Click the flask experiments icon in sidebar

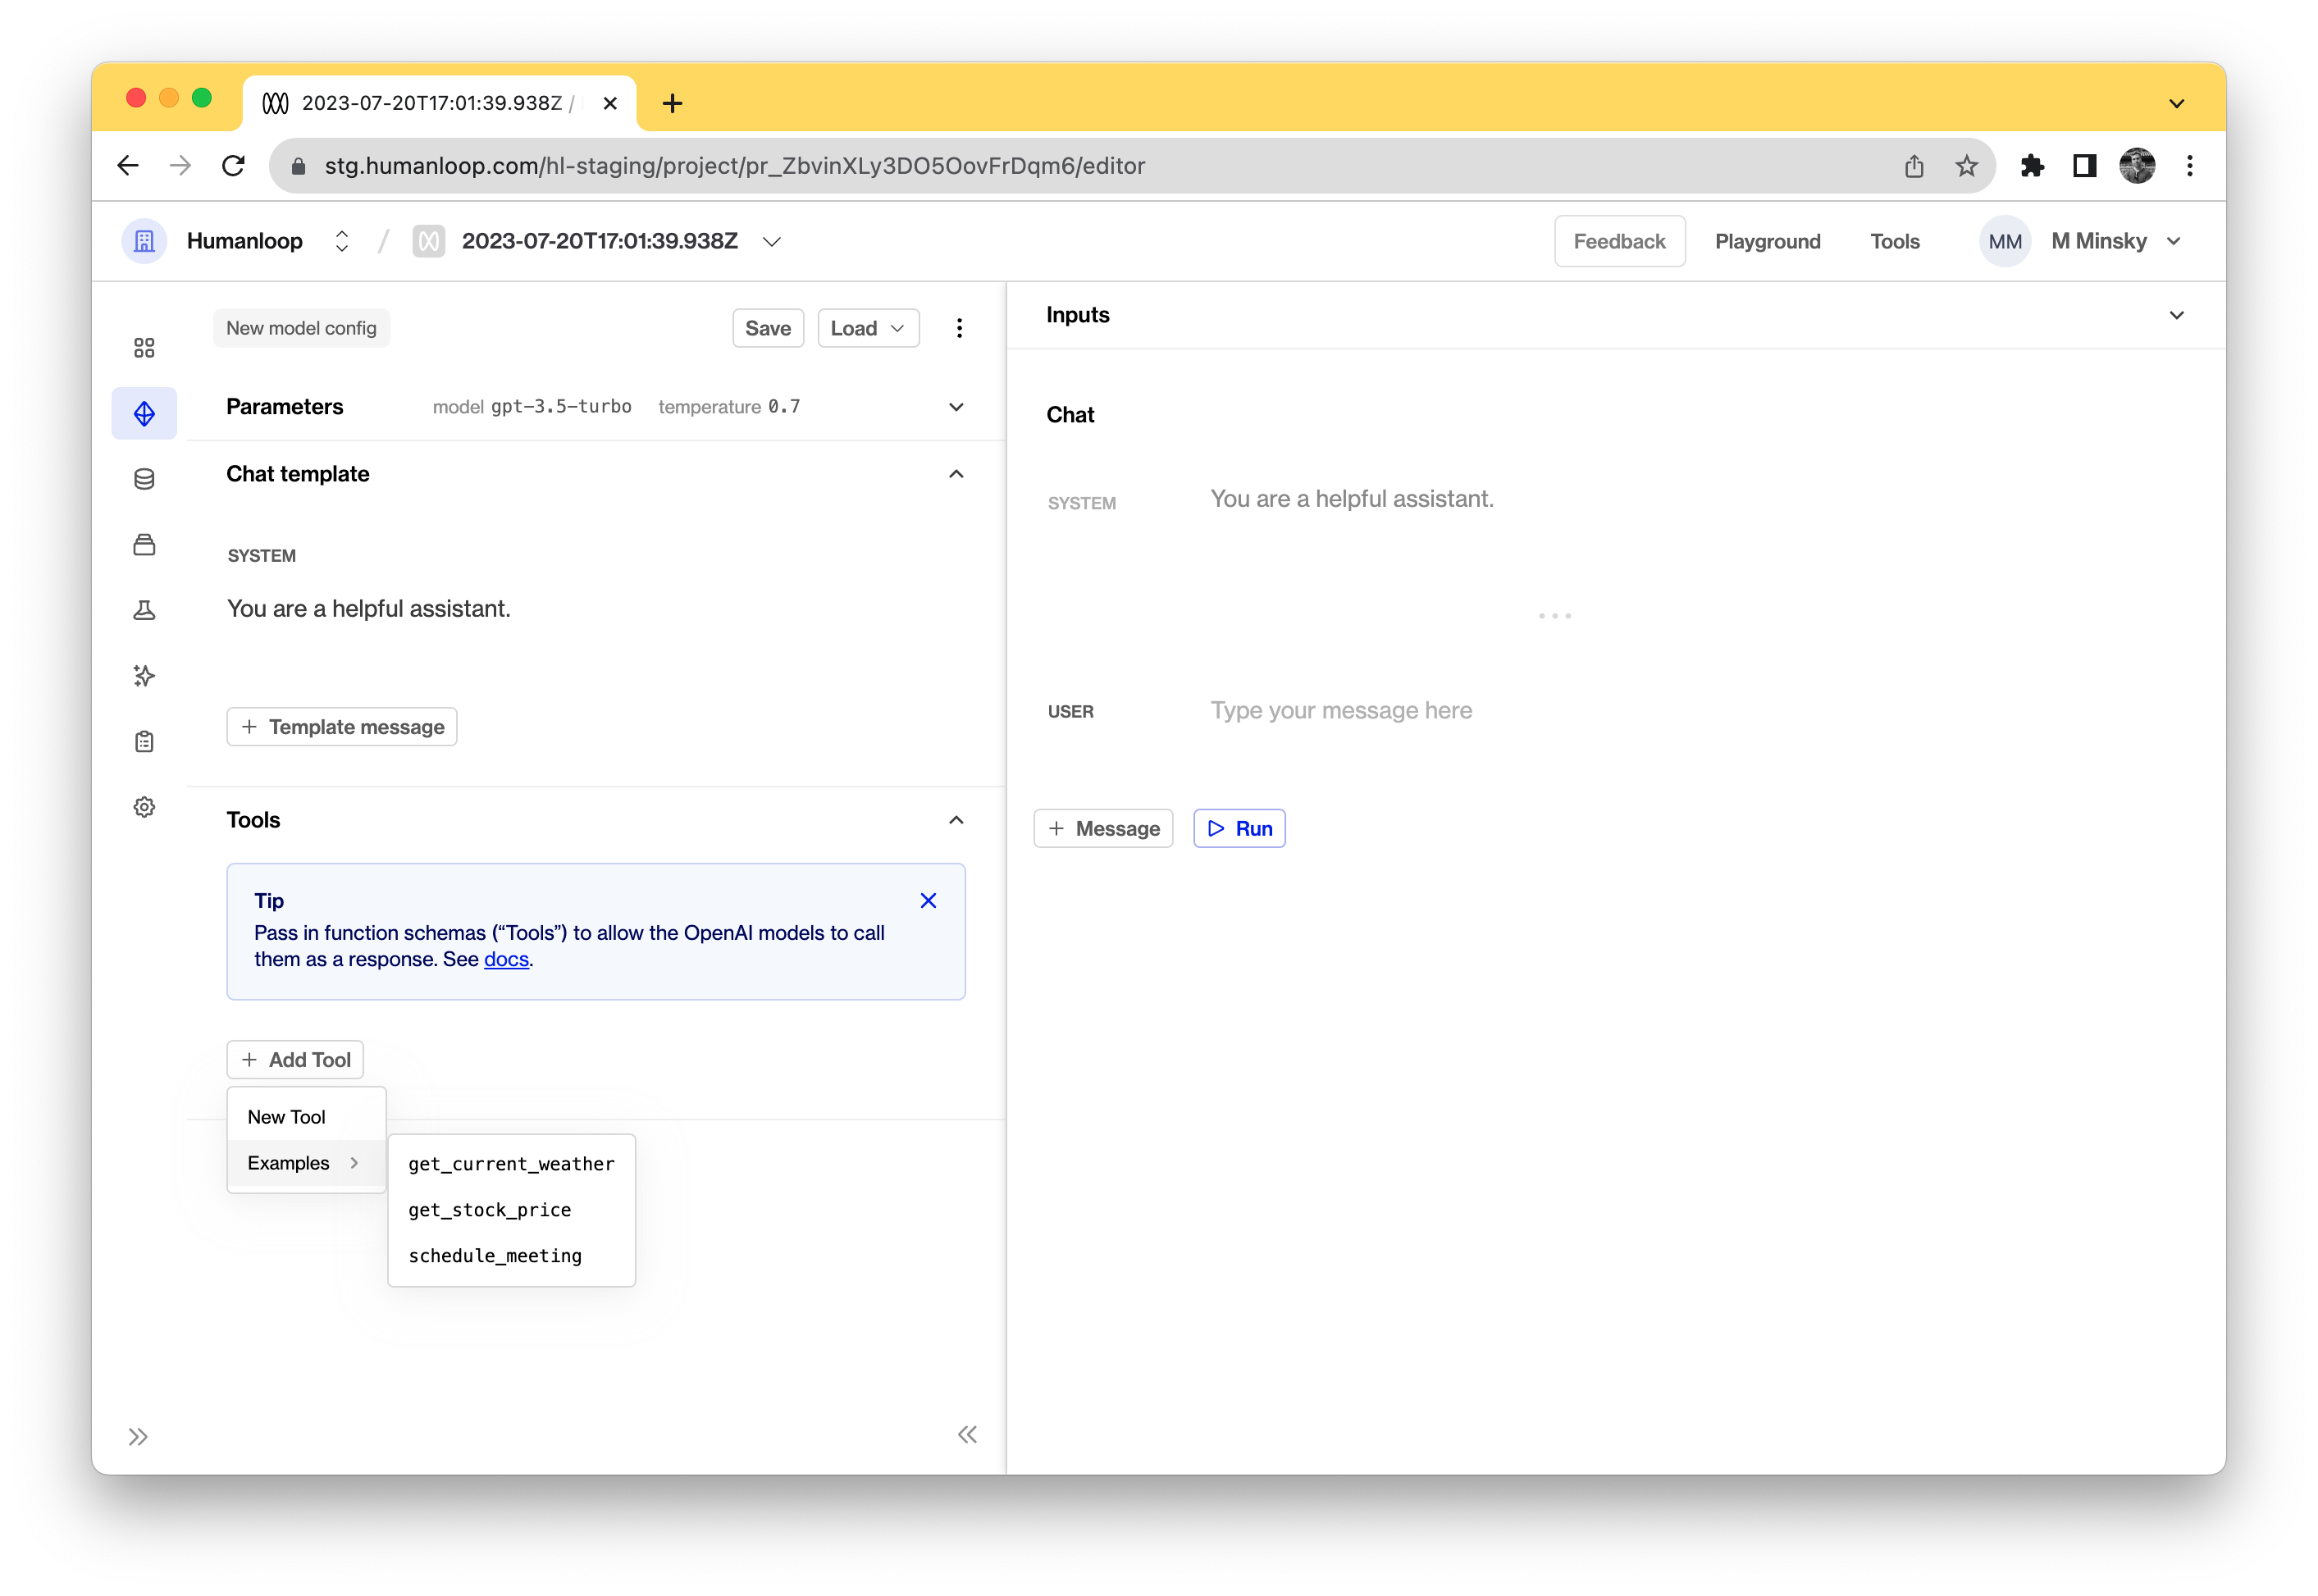(144, 610)
